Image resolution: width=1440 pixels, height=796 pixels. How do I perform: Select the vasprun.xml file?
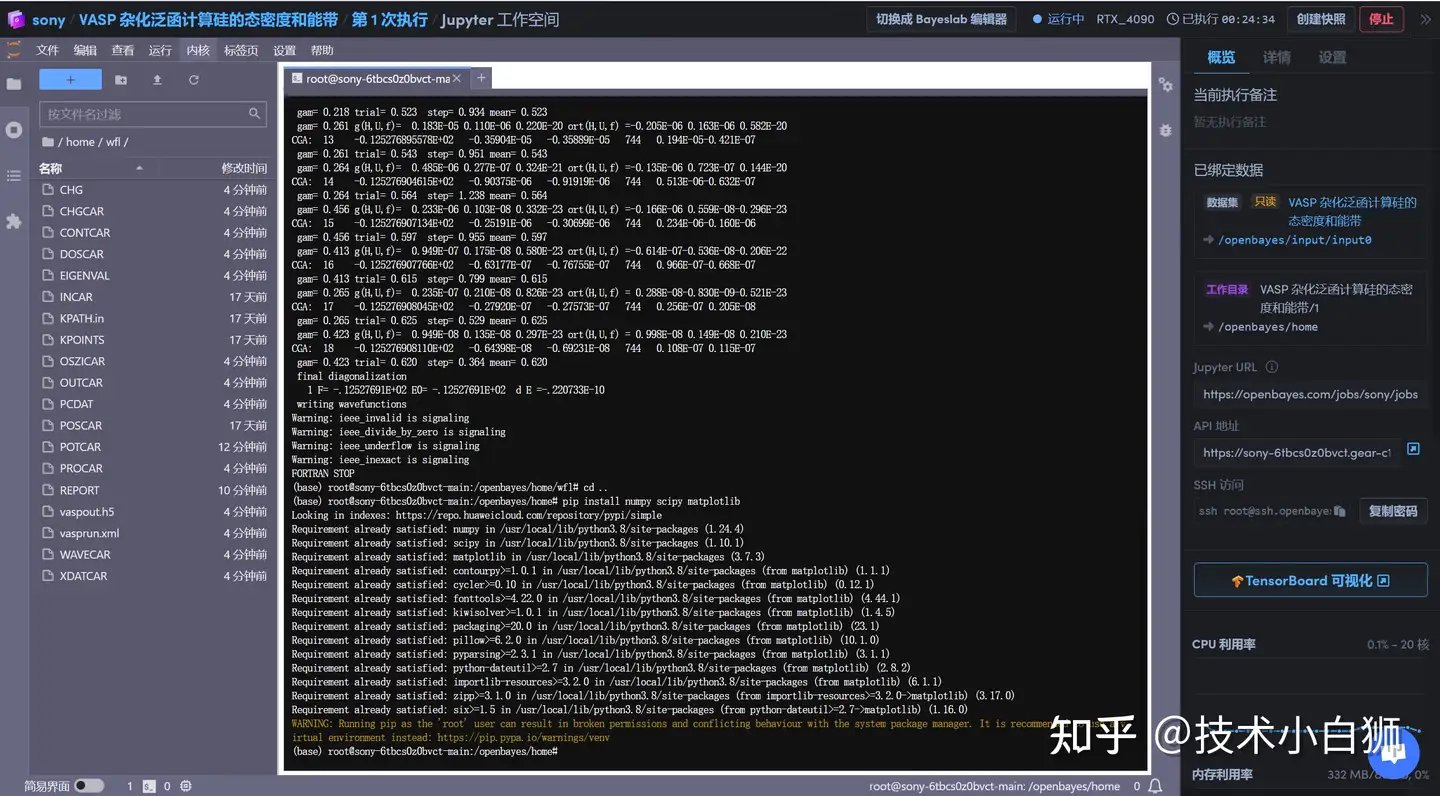coord(155,533)
